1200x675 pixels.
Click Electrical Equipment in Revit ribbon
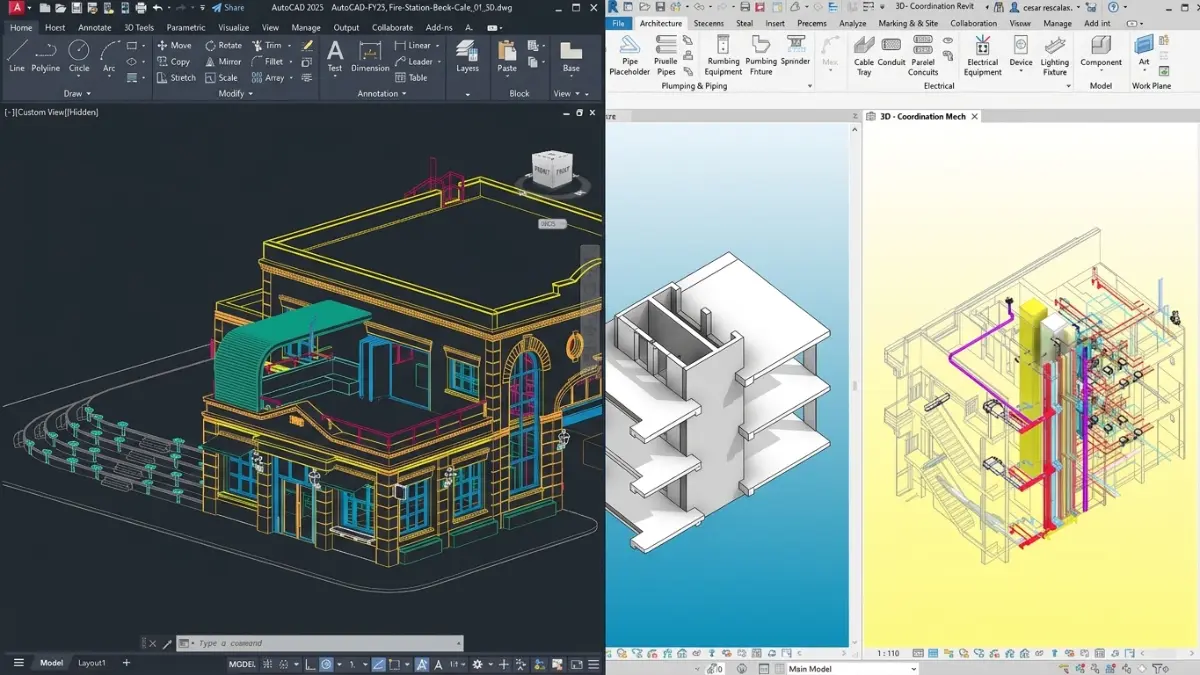pos(983,56)
